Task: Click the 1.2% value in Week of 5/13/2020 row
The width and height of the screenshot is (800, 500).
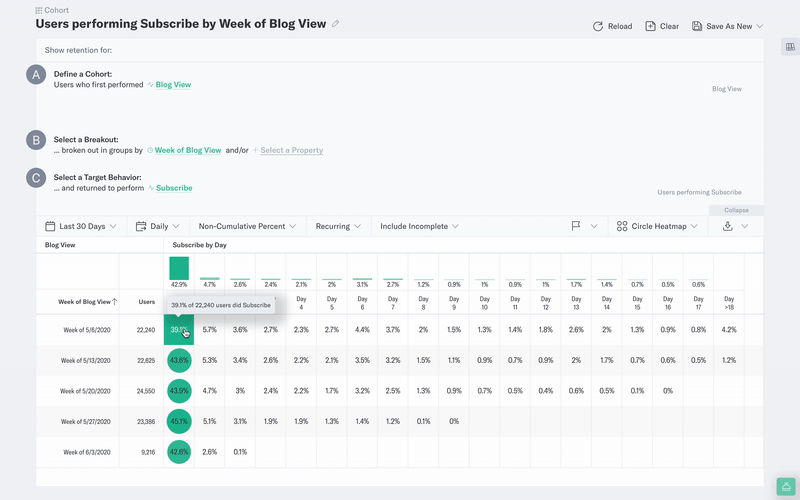Action: pyautogui.click(x=729, y=360)
